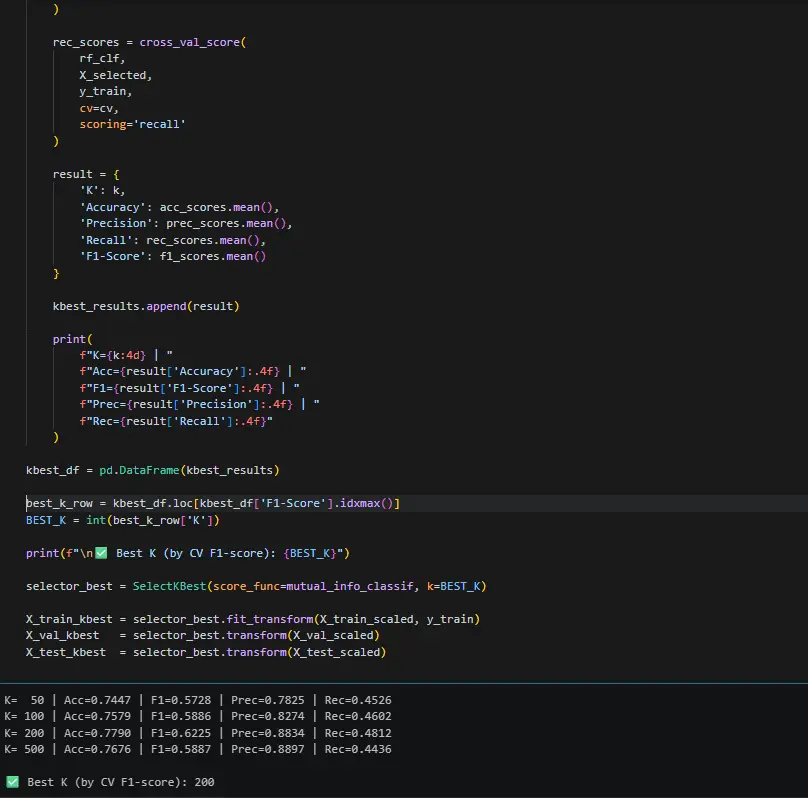
Task: Click the X_val_kbest assignment line
Action: (x=203, y=635)
